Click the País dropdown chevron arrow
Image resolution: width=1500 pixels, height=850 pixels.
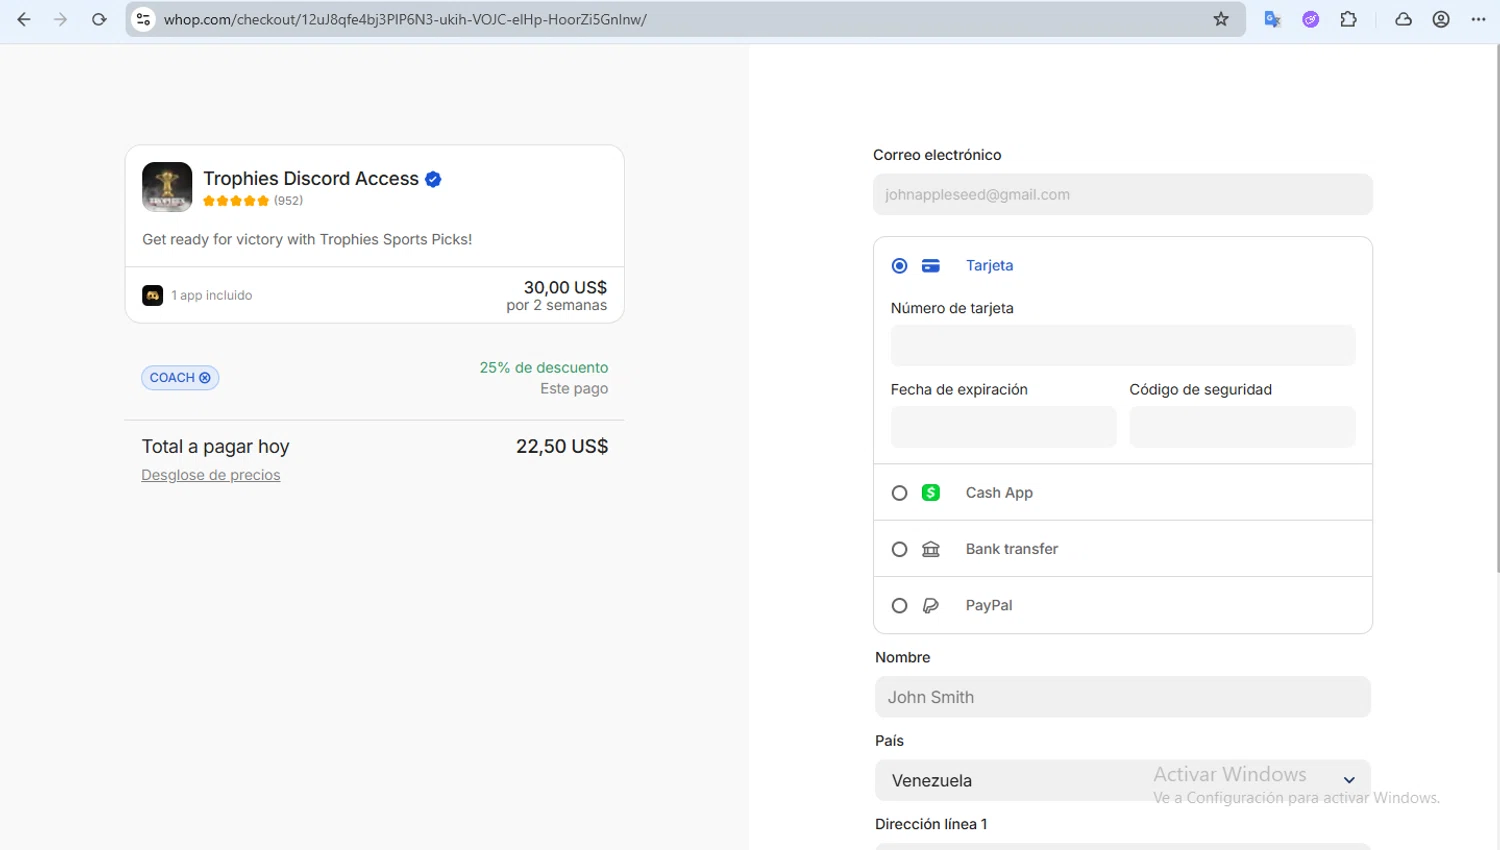1349,780
